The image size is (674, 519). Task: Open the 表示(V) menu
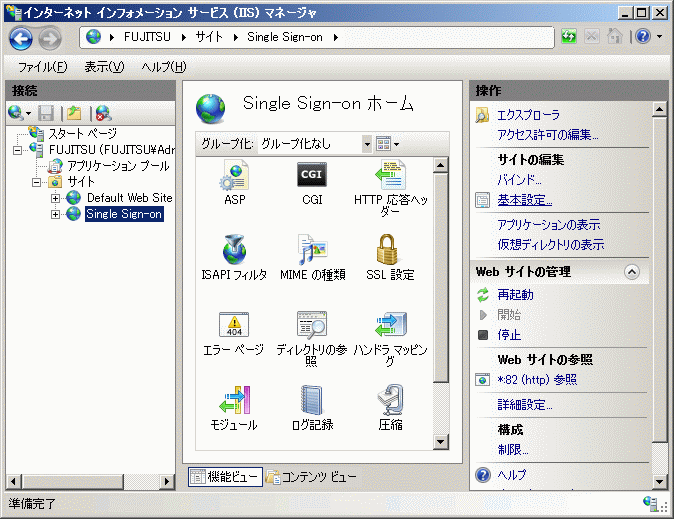click(x=104, y=67)
